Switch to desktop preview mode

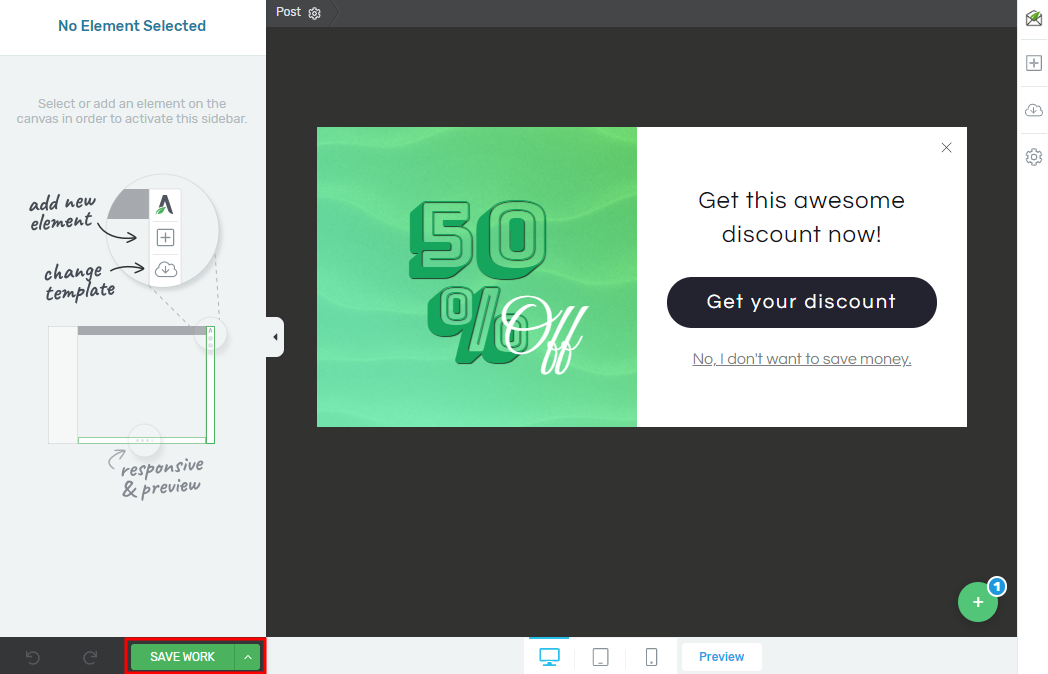[548, 656]
